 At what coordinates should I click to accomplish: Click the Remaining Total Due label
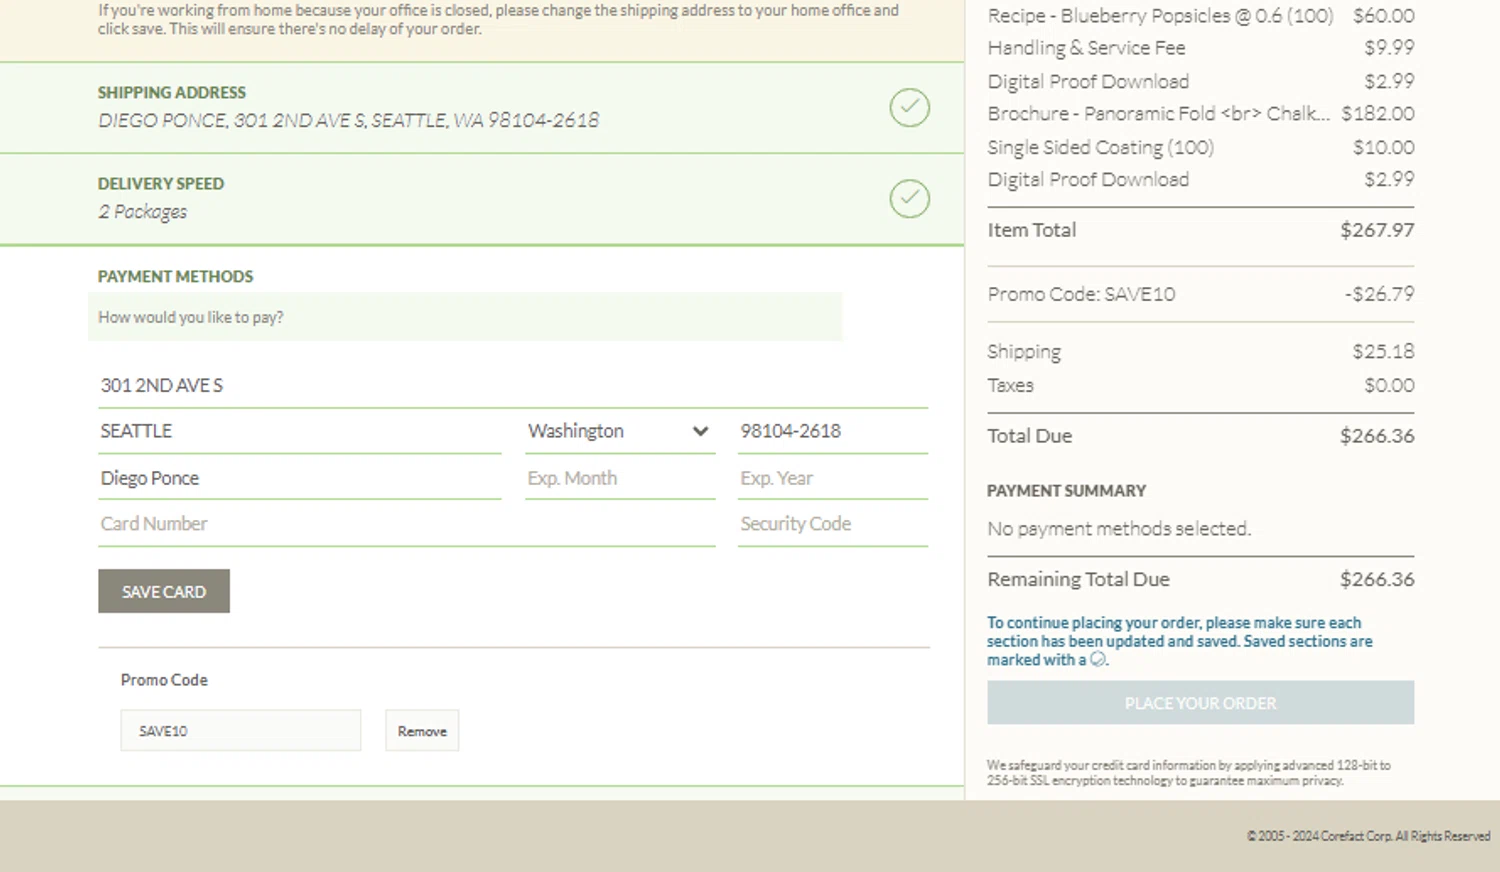click(x=1078, y=579)
